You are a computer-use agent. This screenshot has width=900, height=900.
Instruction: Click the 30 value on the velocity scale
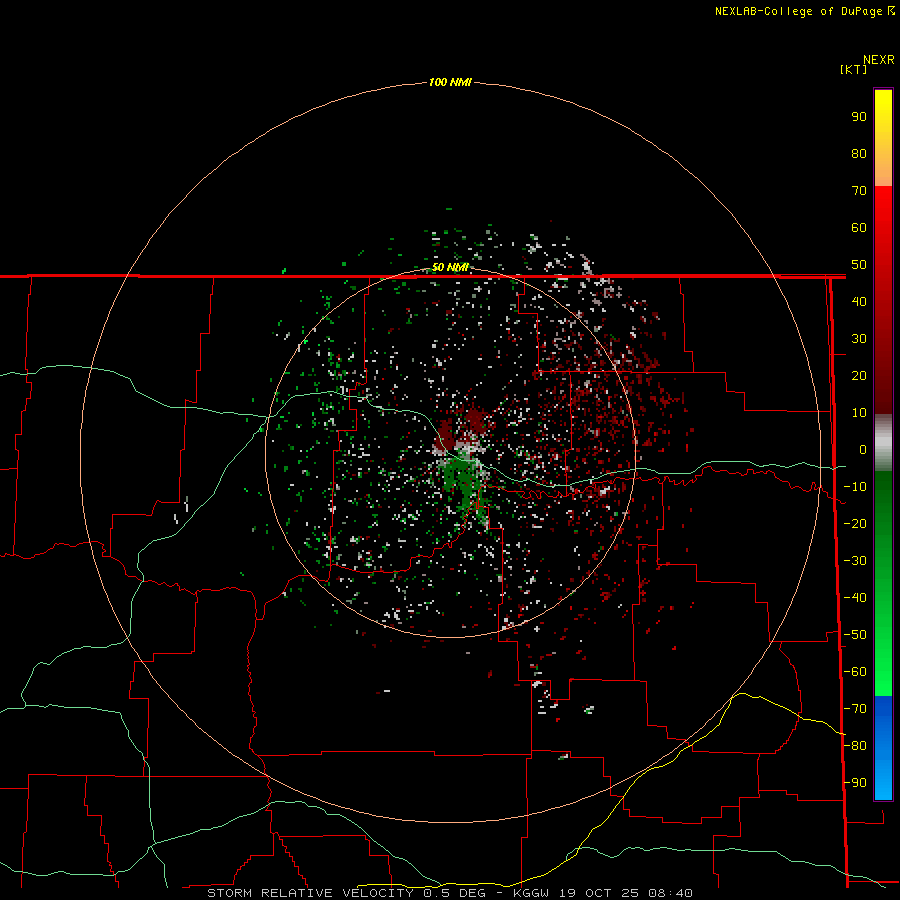[859, 339]
